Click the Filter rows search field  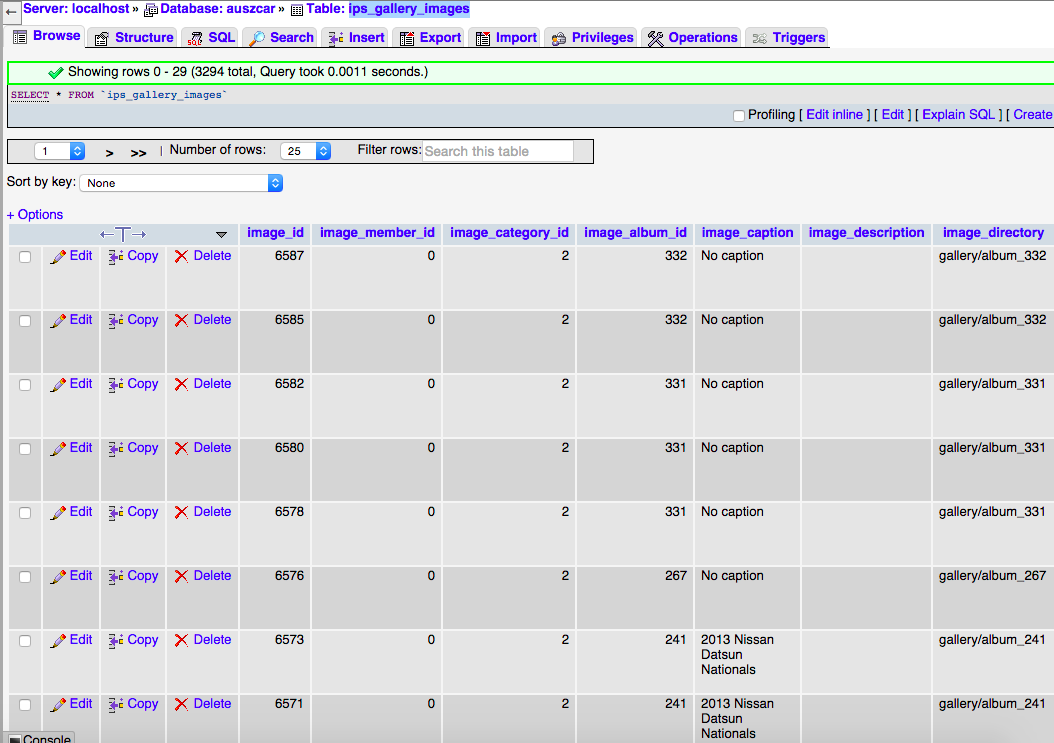pyautogui.click(x=498, y=152)
